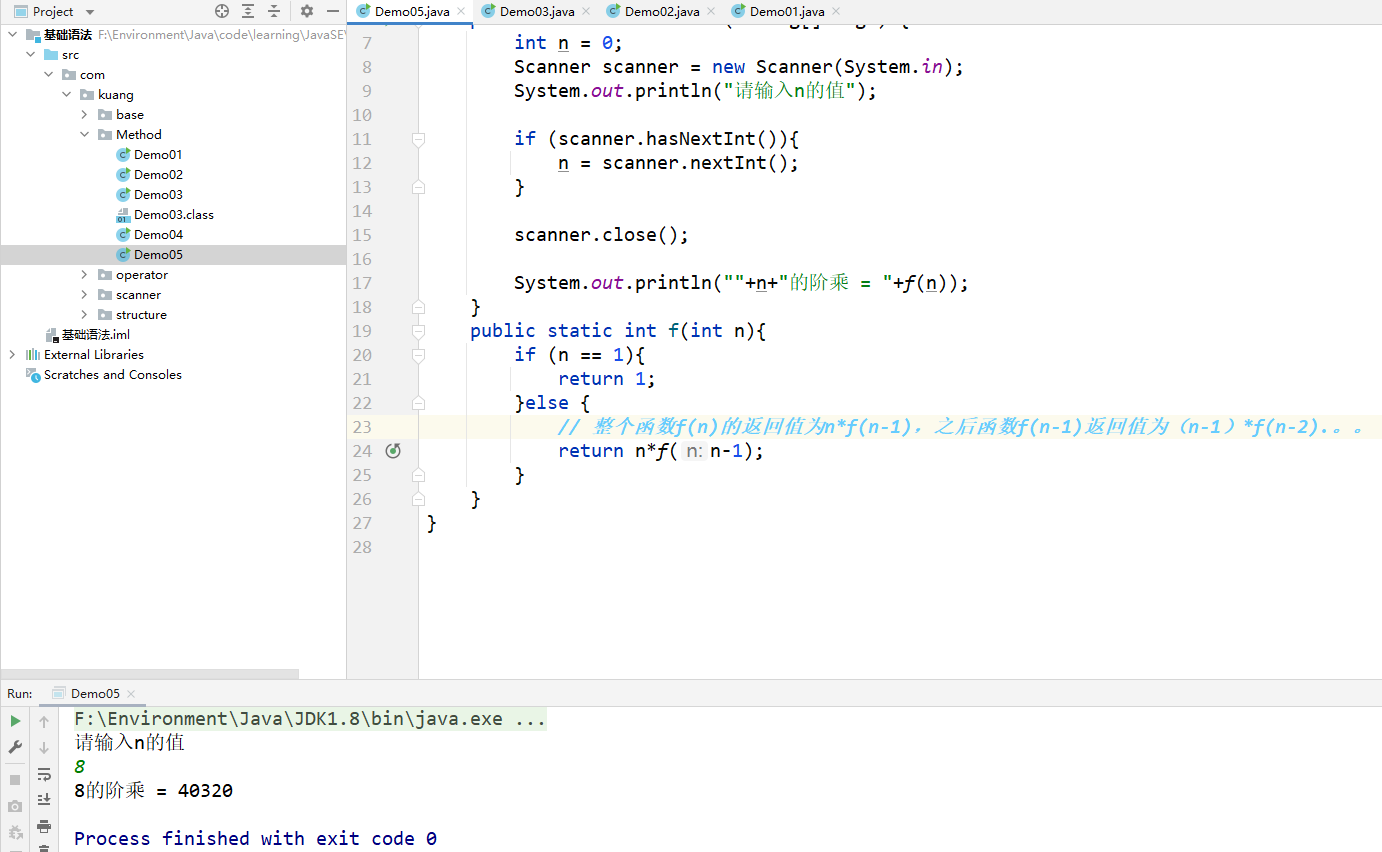Click the console output '8的阶乘 = 40320'
This screenshot has height=852, width=1382.
click(153, 791)
